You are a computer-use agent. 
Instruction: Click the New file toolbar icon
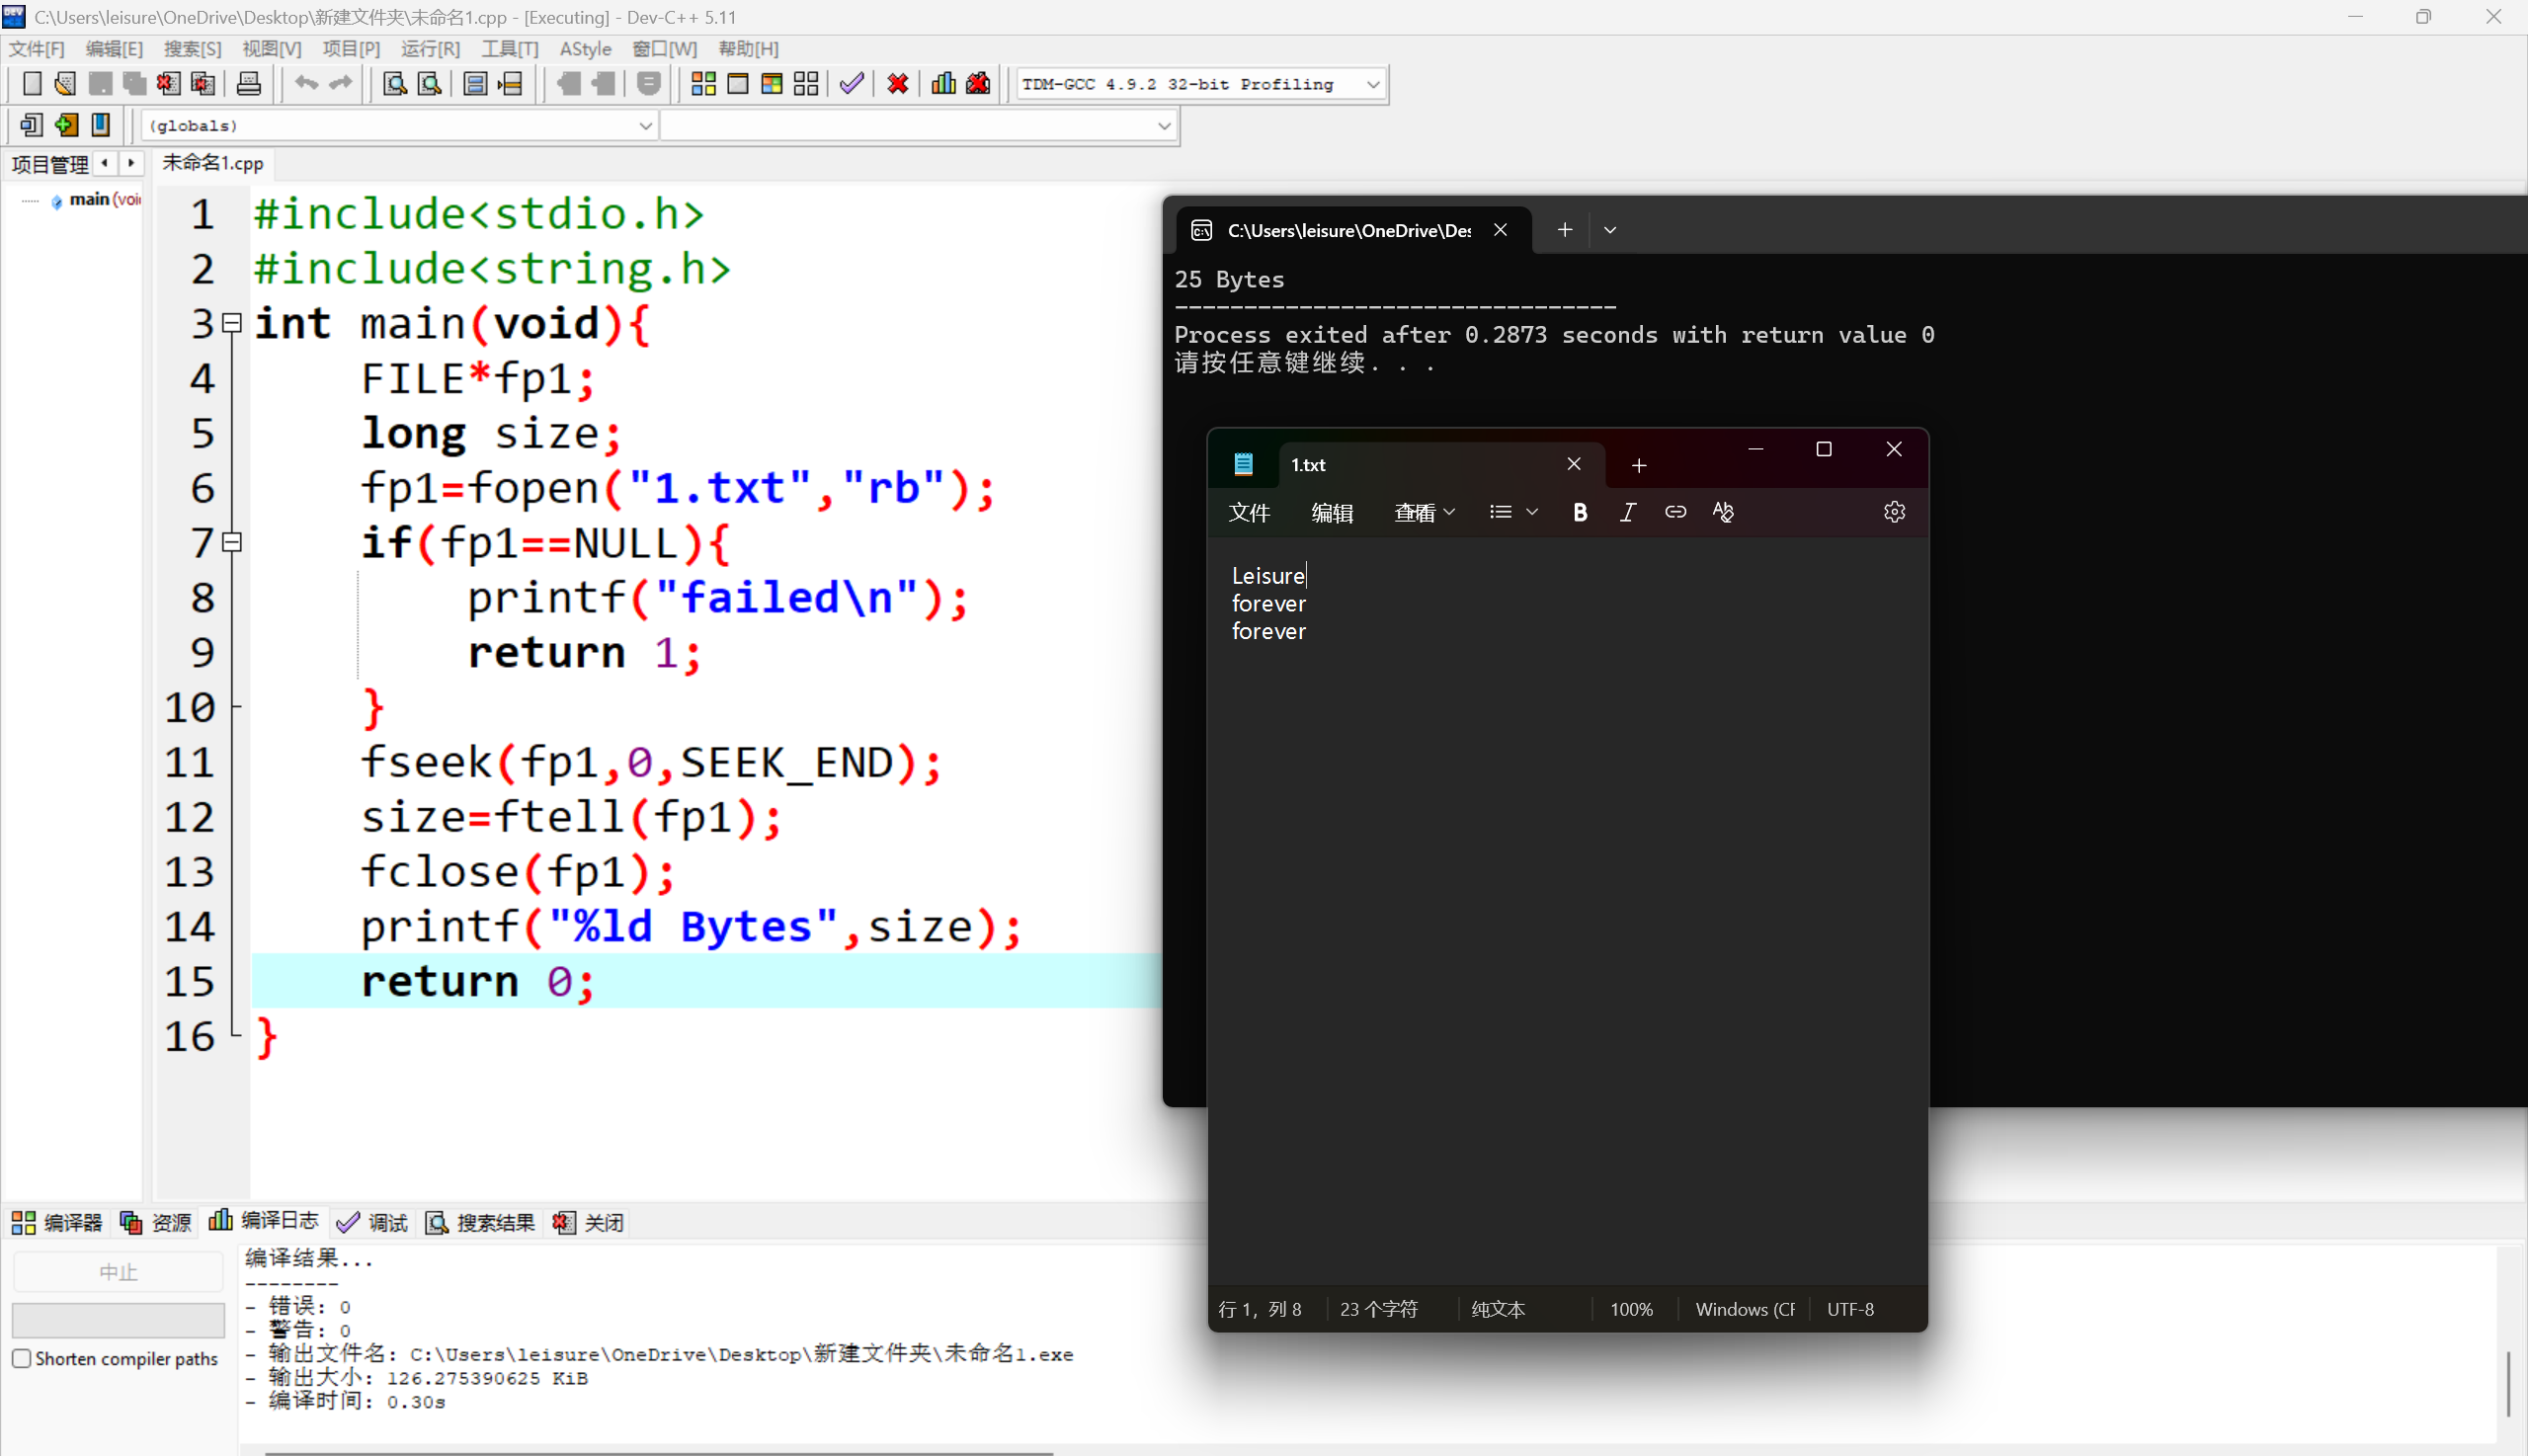coord(31,84)
